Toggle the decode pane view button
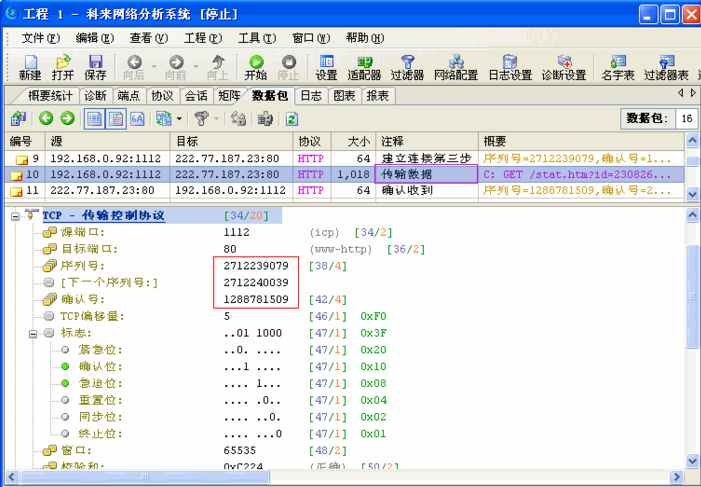The image size is (701, 487). point(116,119)
